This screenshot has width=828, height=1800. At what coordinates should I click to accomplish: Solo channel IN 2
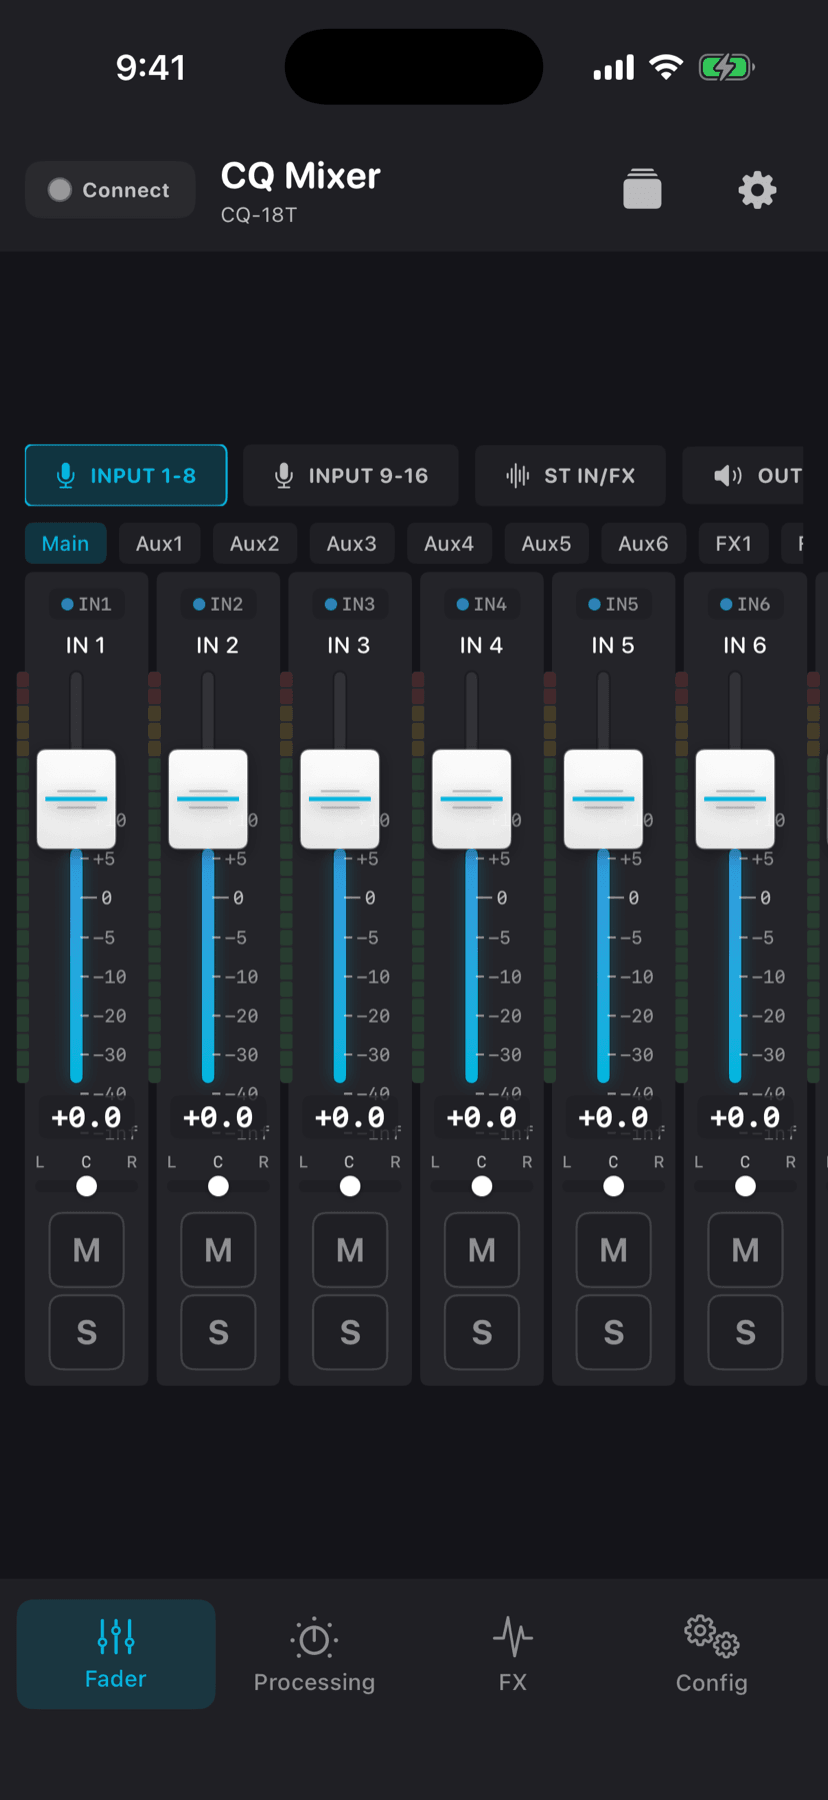pyautogui.click(x=218, y=1332)
